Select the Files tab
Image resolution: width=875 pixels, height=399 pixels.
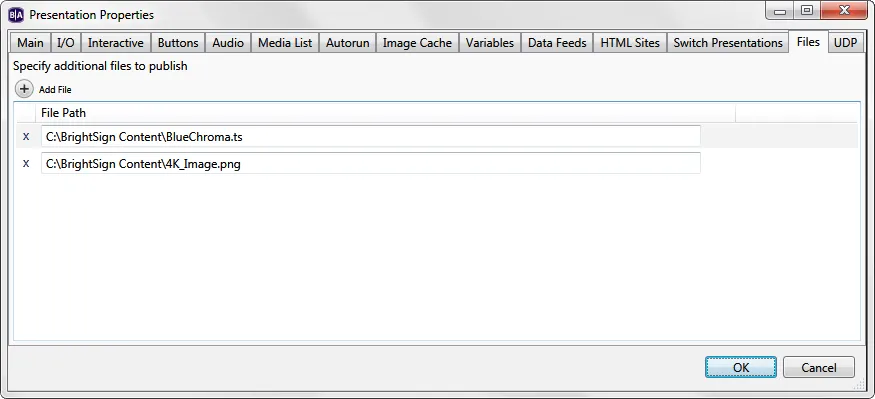click(x=808, y=42)
